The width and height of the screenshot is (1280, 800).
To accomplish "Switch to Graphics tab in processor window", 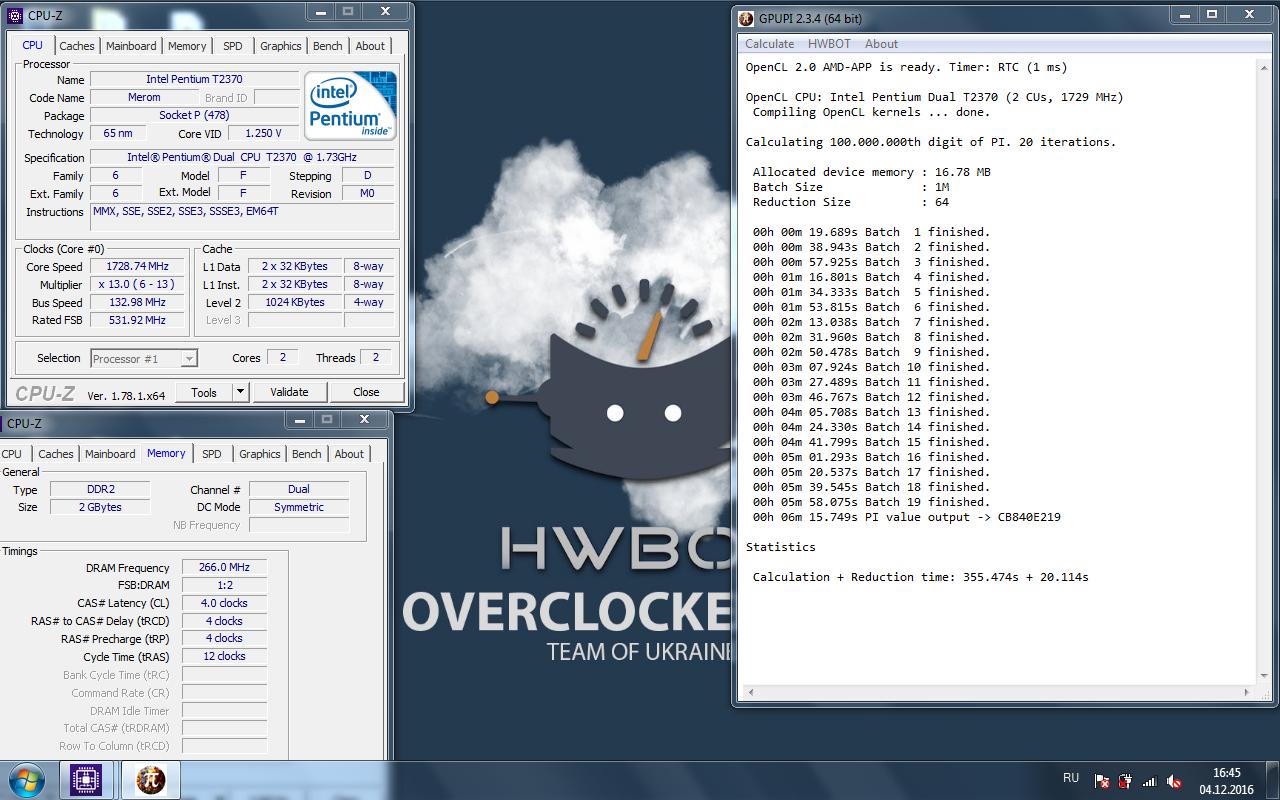I will pos(281,46).
